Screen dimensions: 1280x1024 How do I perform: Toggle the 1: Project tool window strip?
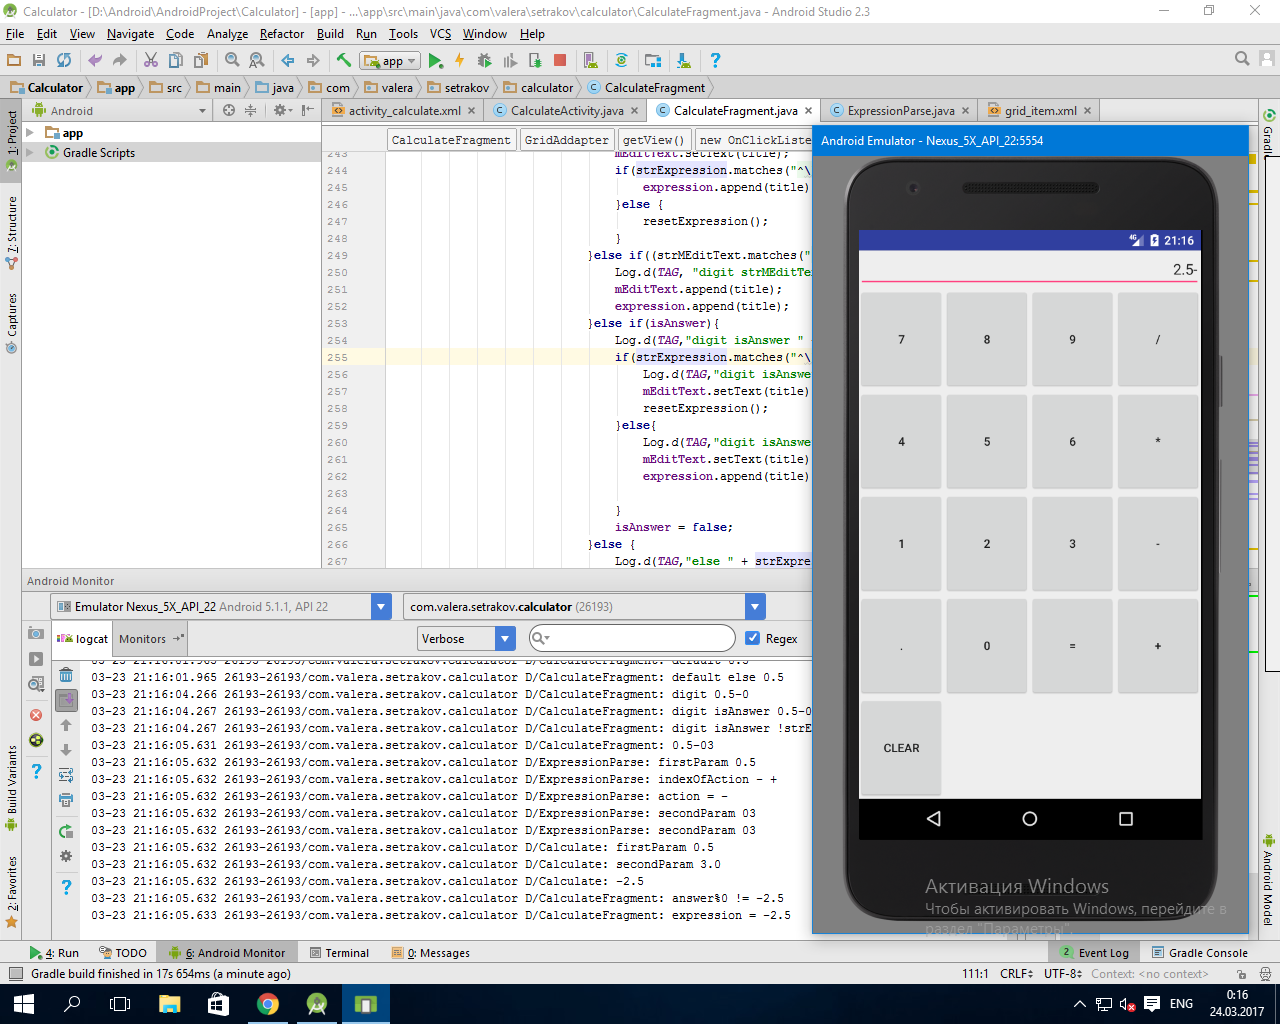point(11,139)
